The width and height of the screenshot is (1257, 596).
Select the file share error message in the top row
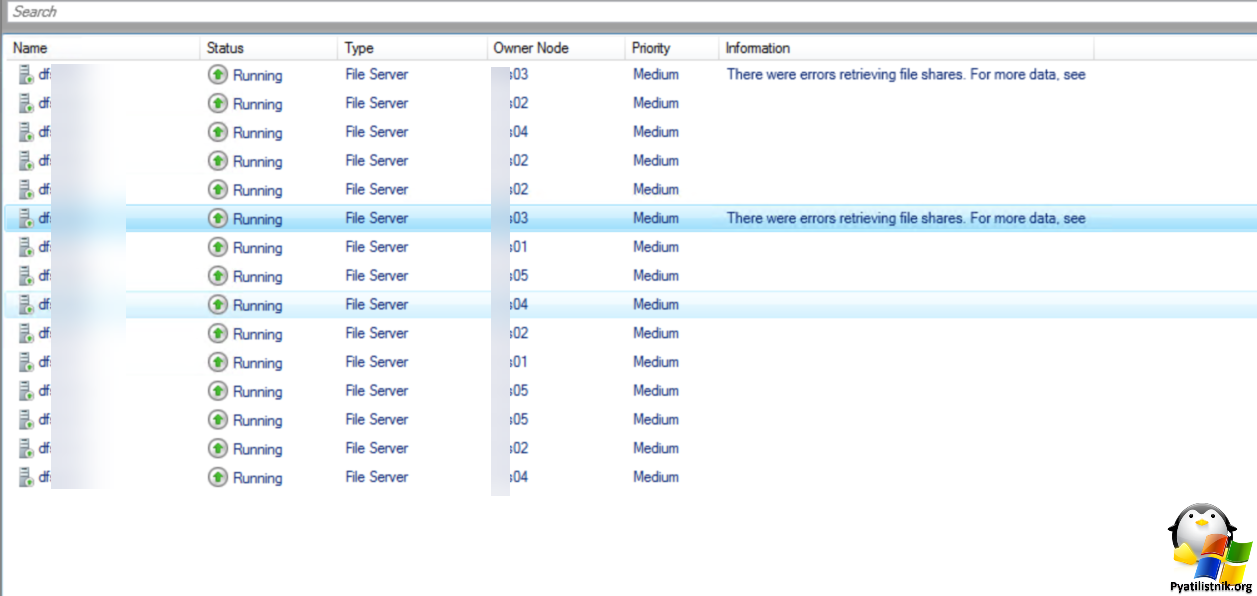coord(906,74)
